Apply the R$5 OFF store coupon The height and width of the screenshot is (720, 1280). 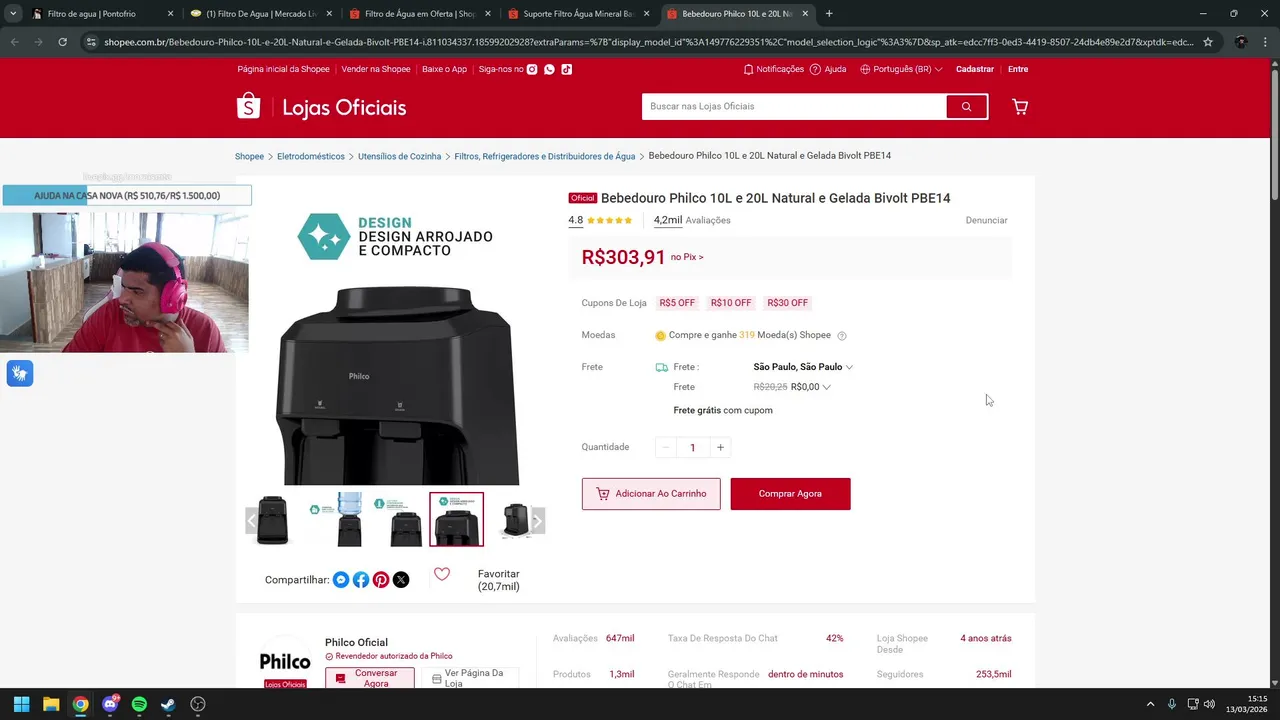click(x=677, y=303)
